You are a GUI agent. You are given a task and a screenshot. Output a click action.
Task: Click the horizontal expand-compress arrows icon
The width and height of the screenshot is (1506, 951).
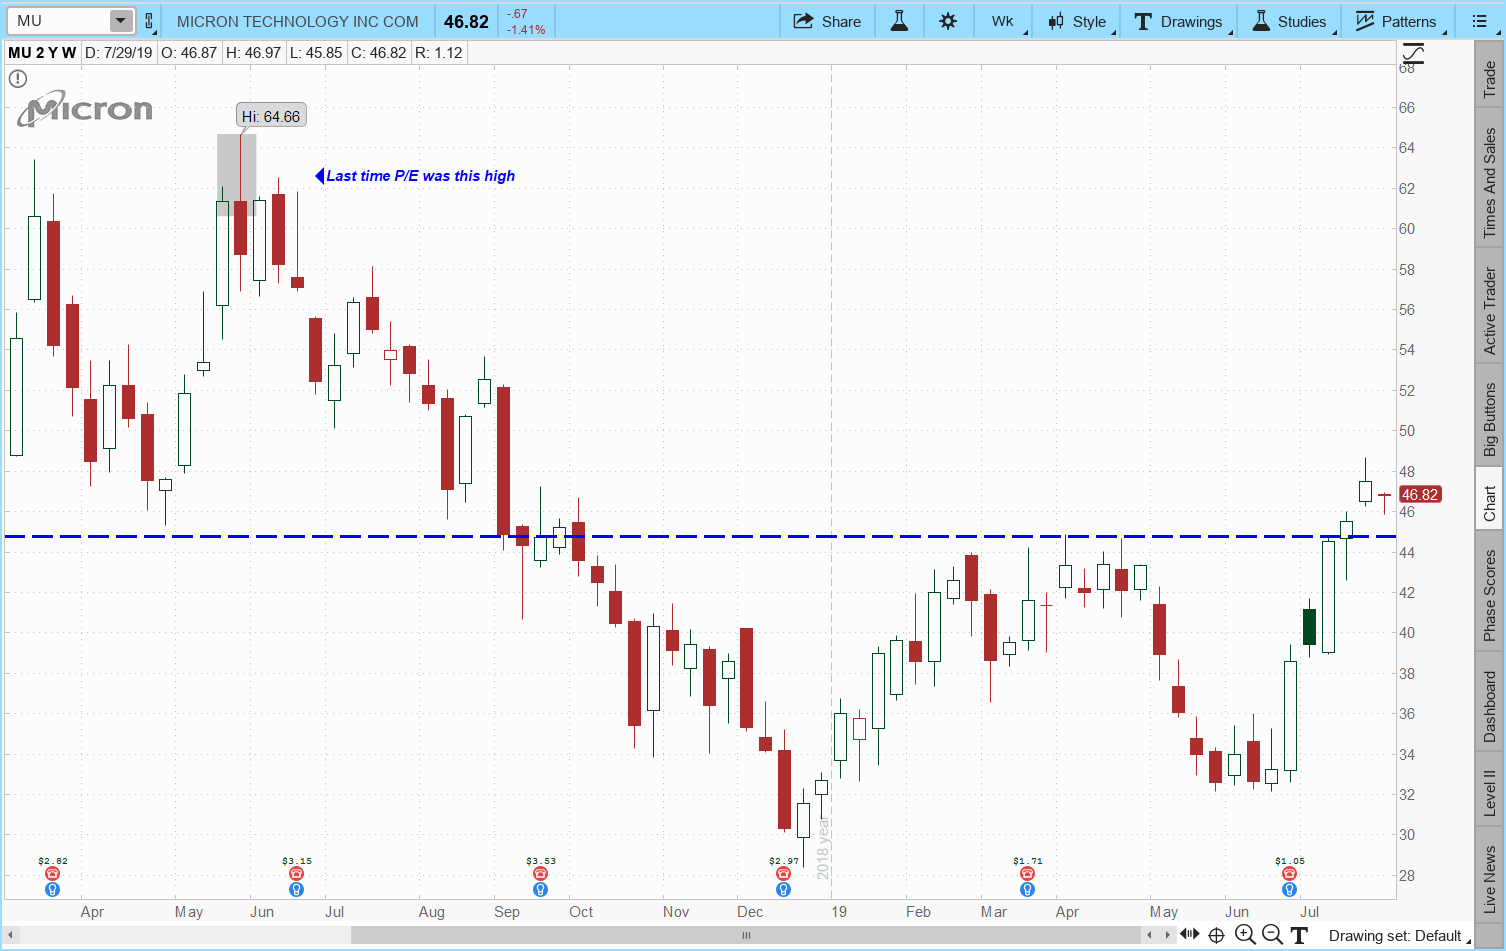[1190, 935]
